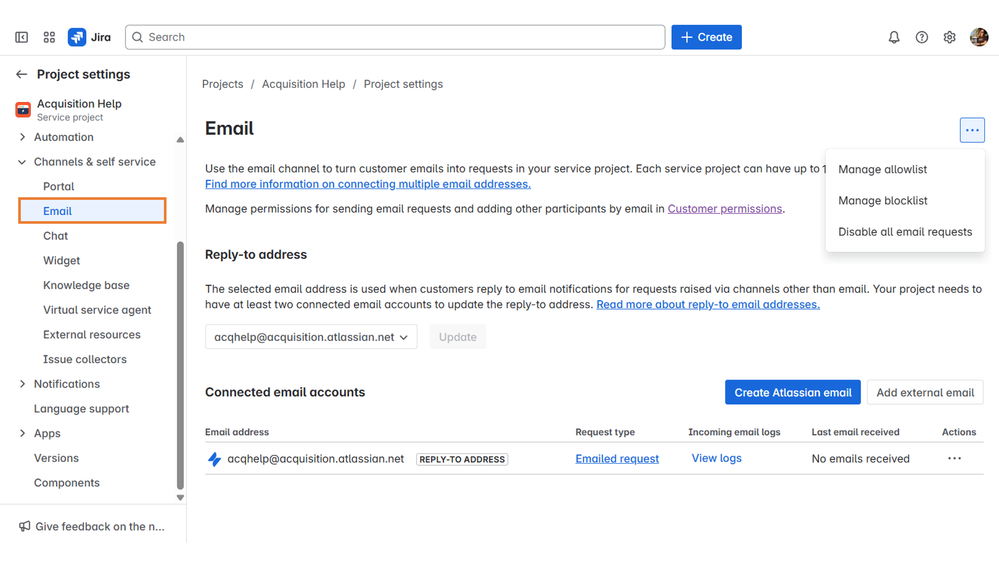The width and height of the screenshot is (999, 562).
Task: Click Create Atlassian email button
Action: point(792,392)
